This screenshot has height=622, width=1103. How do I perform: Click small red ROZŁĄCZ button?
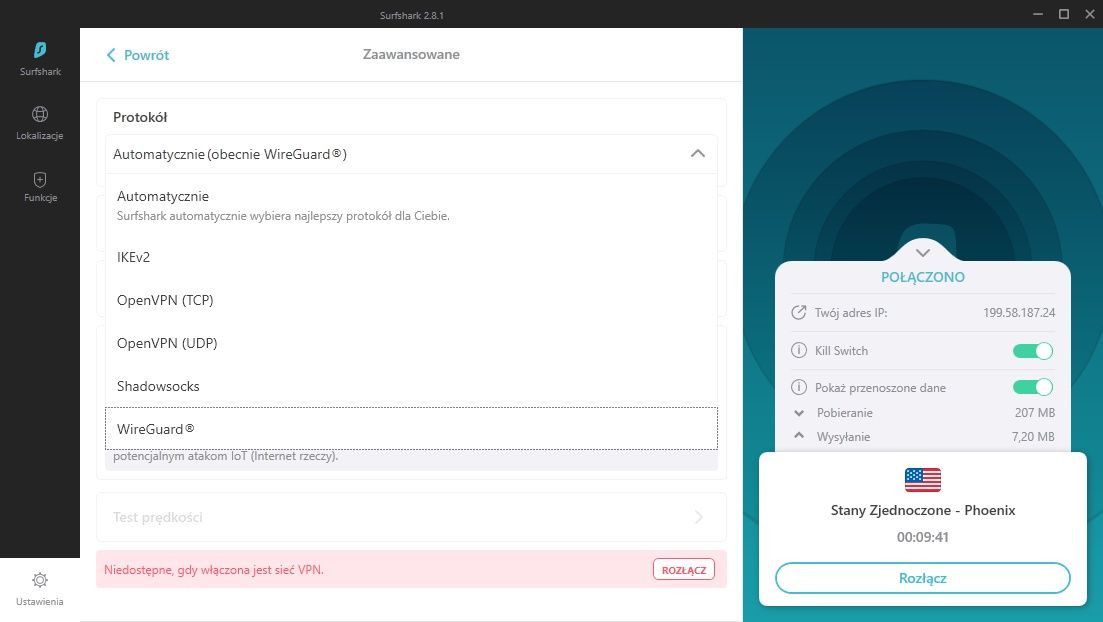click(x=684, y=570)
